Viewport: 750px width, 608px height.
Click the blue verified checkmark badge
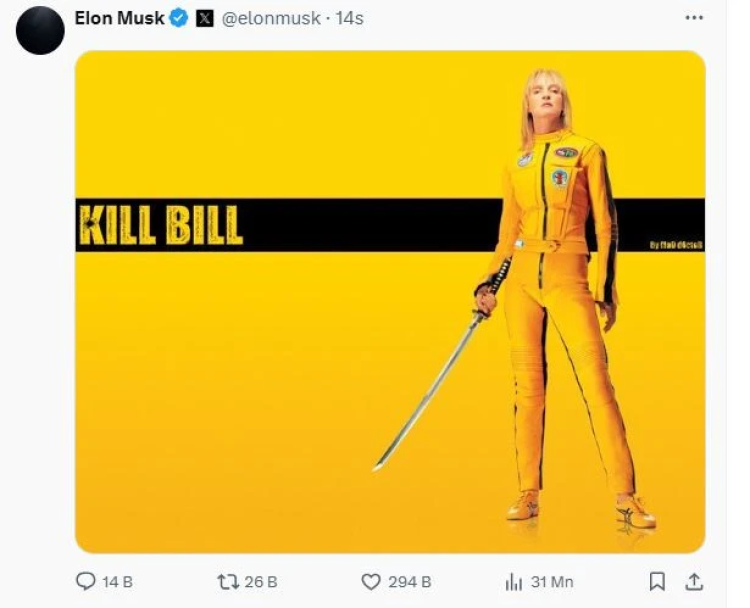[x=179, y=19]
